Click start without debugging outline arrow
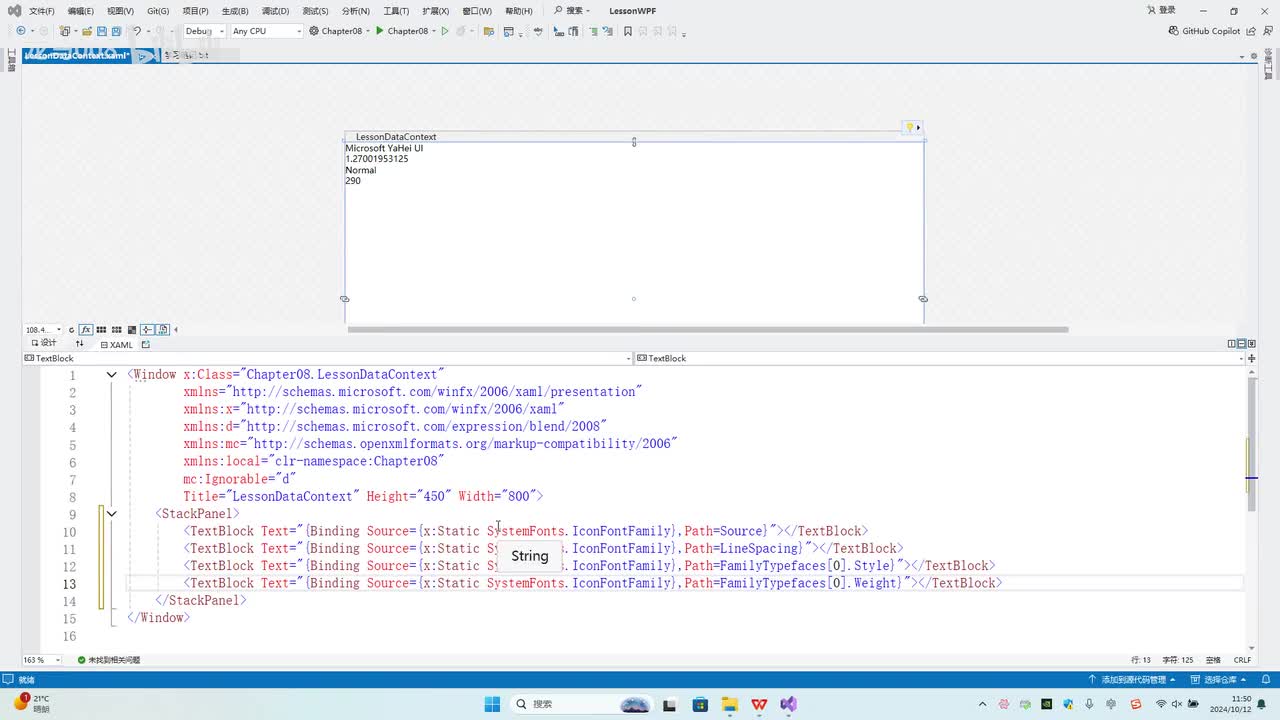1280x720 pixels. (446, 31)
